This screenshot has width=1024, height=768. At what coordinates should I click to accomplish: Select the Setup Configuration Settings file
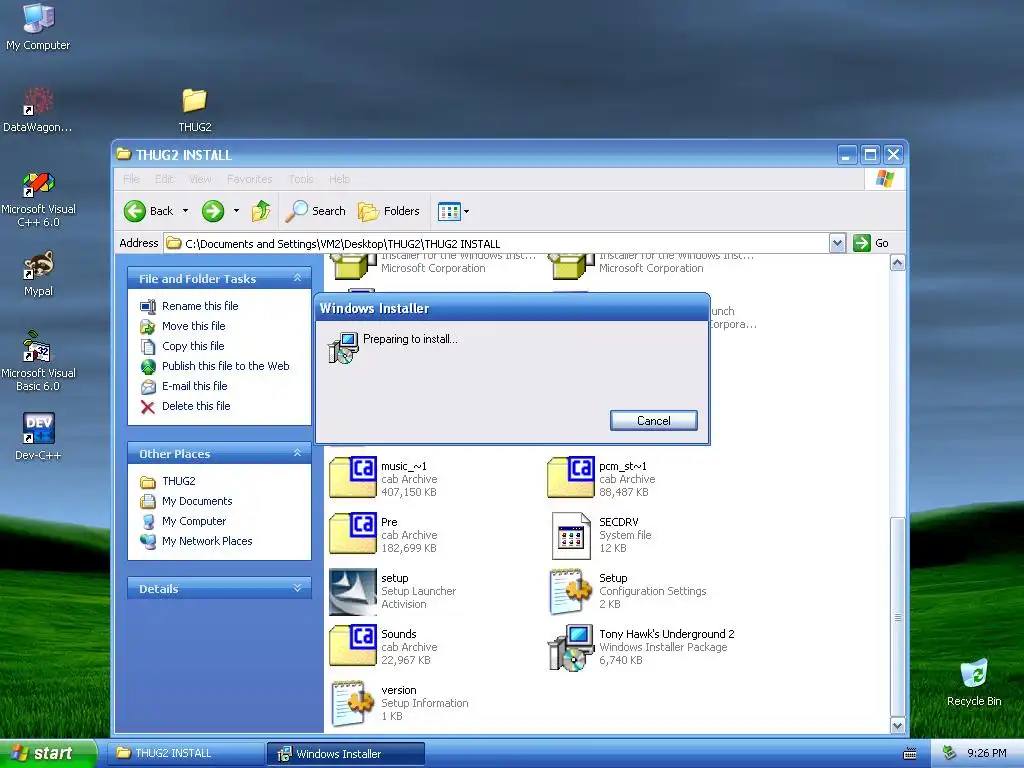(627, 590)
